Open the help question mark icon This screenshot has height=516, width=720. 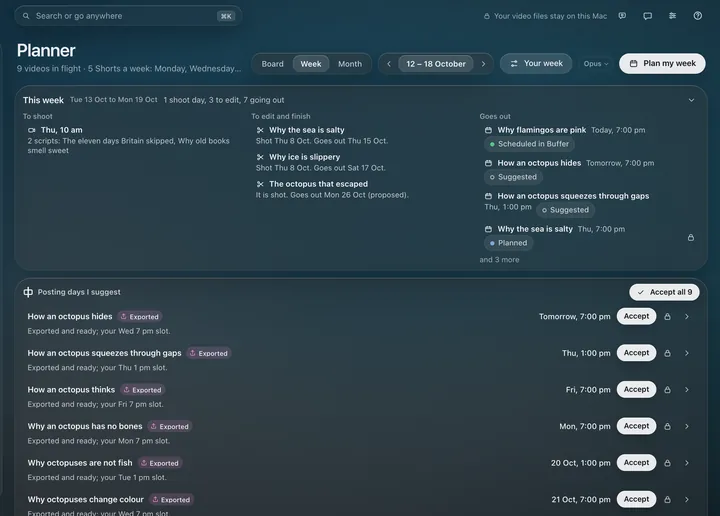(698, 16)
